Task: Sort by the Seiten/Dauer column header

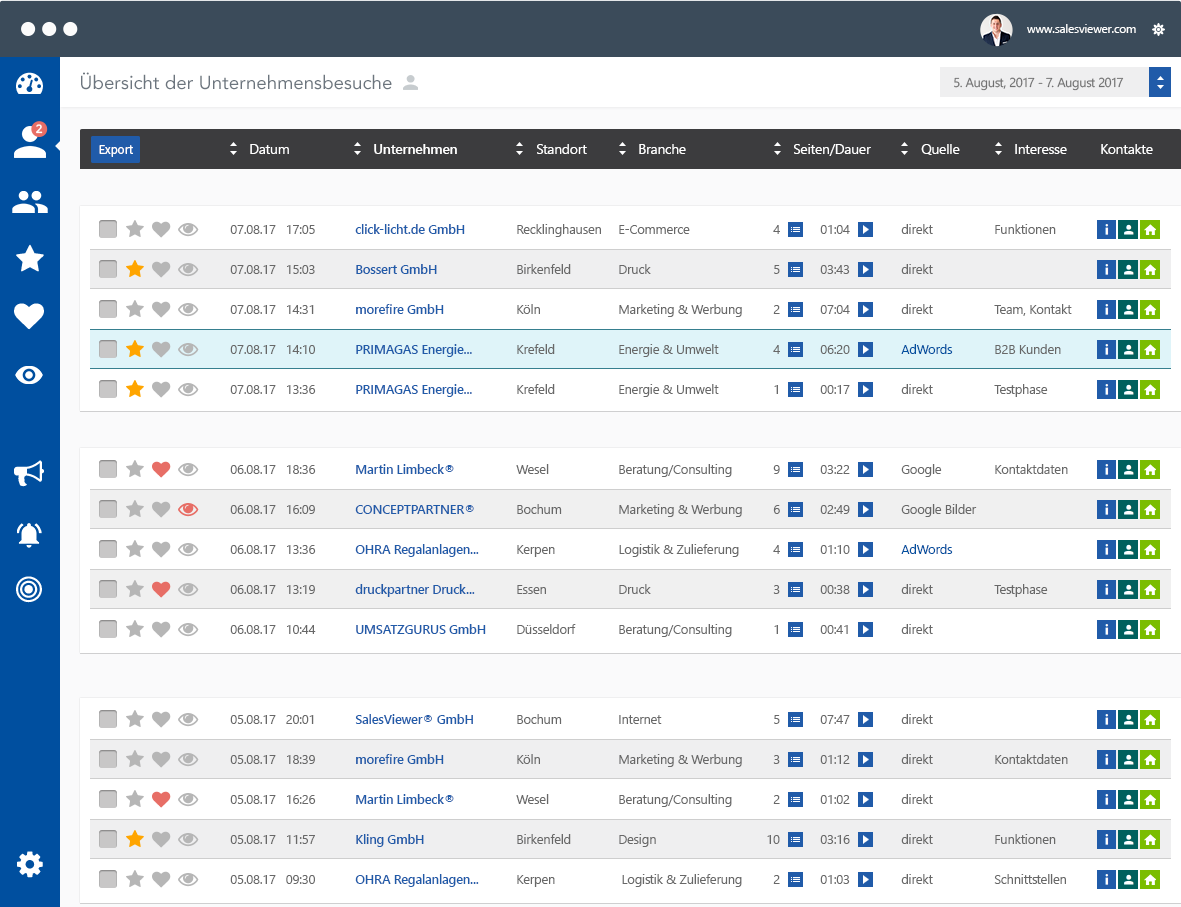Action: [x=831, y=150]
